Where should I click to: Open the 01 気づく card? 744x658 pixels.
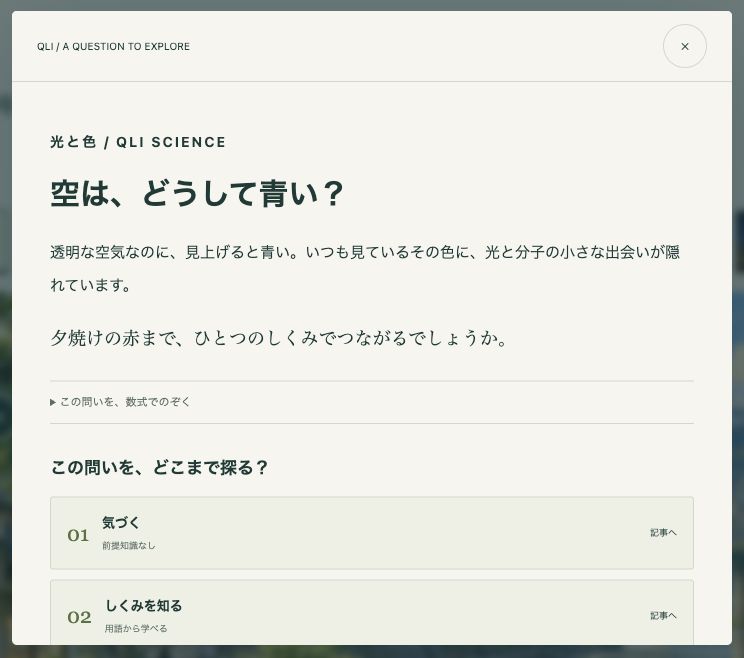pyautogui.click(x=372, y=533)
